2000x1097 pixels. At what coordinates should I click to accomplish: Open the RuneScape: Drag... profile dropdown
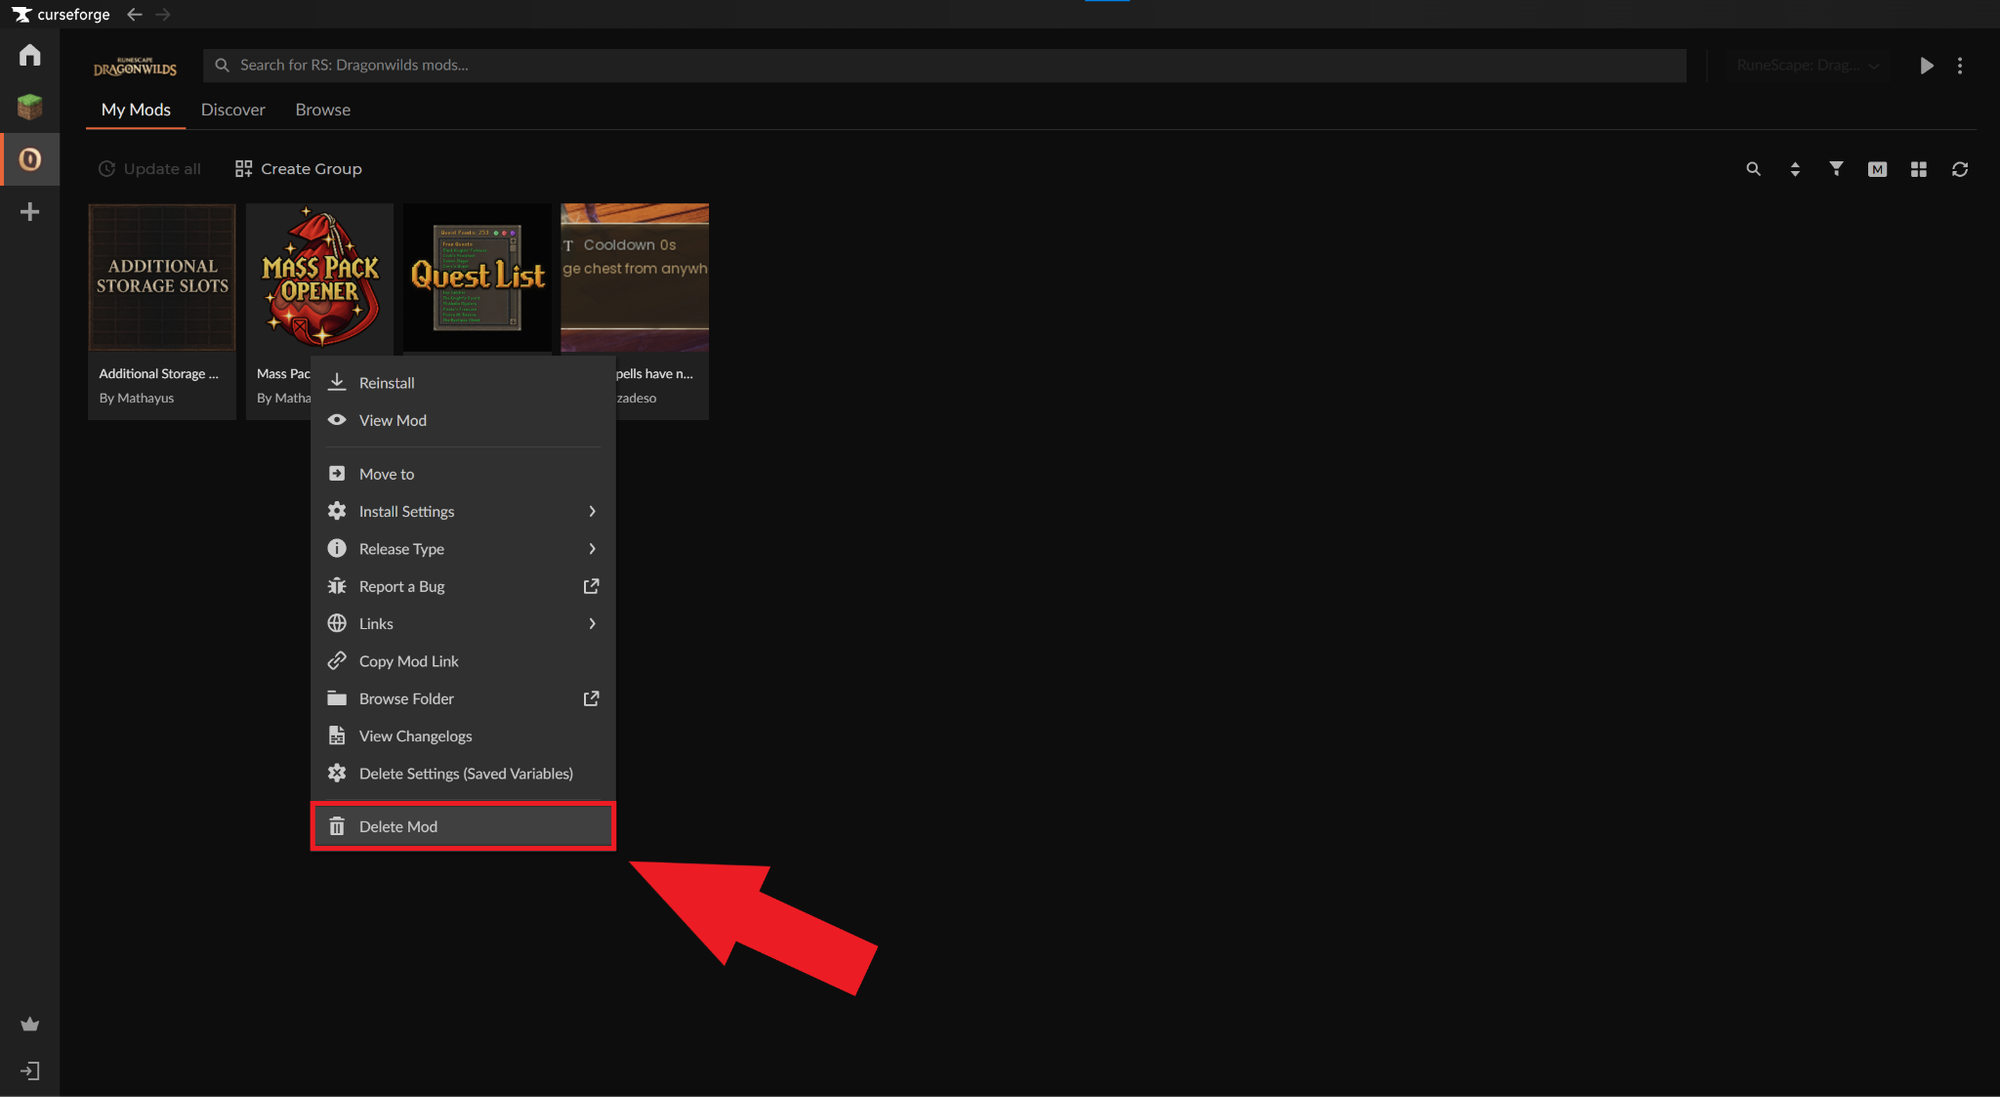(1808, 65)
